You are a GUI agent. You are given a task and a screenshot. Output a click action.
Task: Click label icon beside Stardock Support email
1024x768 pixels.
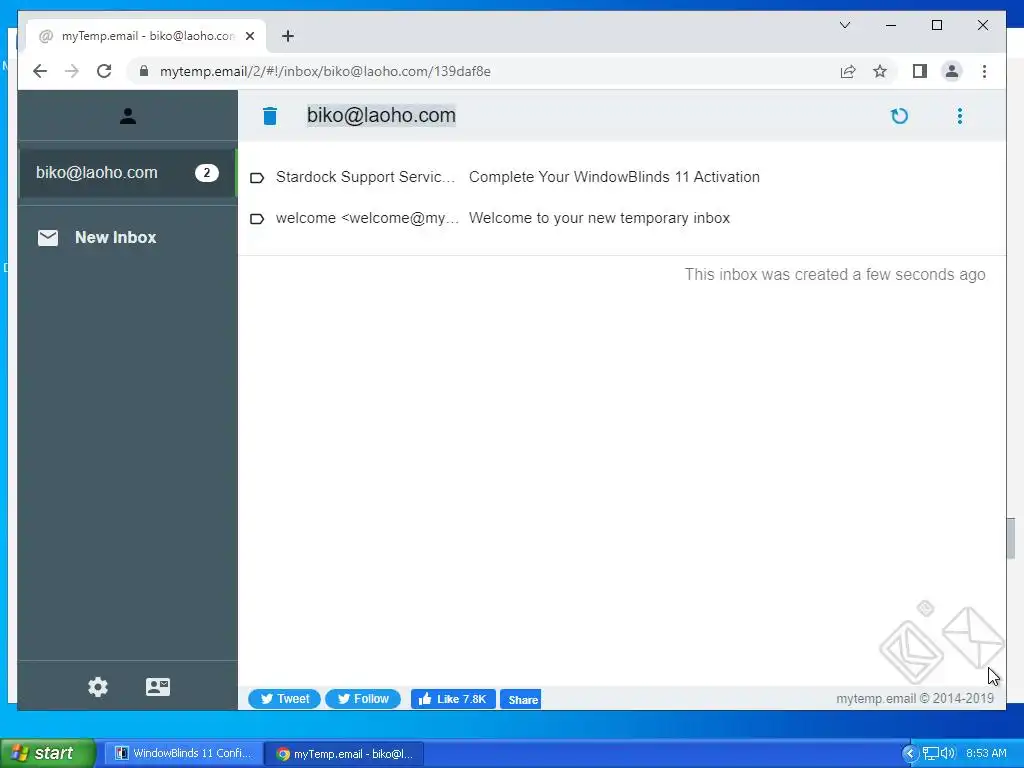[257, 178]
